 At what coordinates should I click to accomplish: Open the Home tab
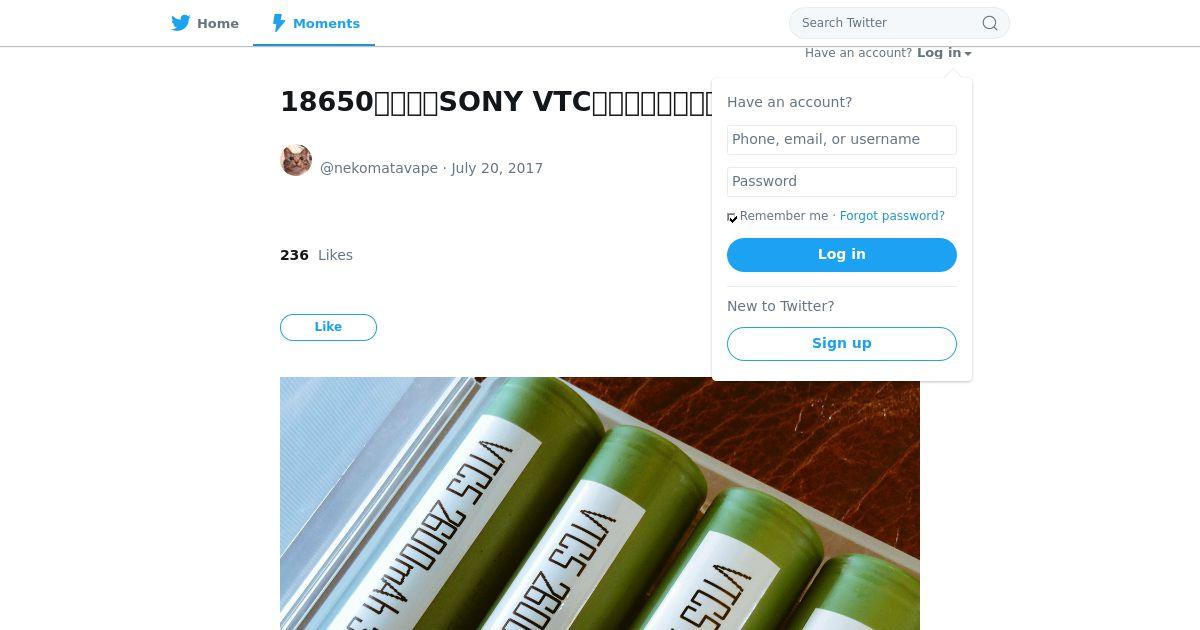(205, 23)
